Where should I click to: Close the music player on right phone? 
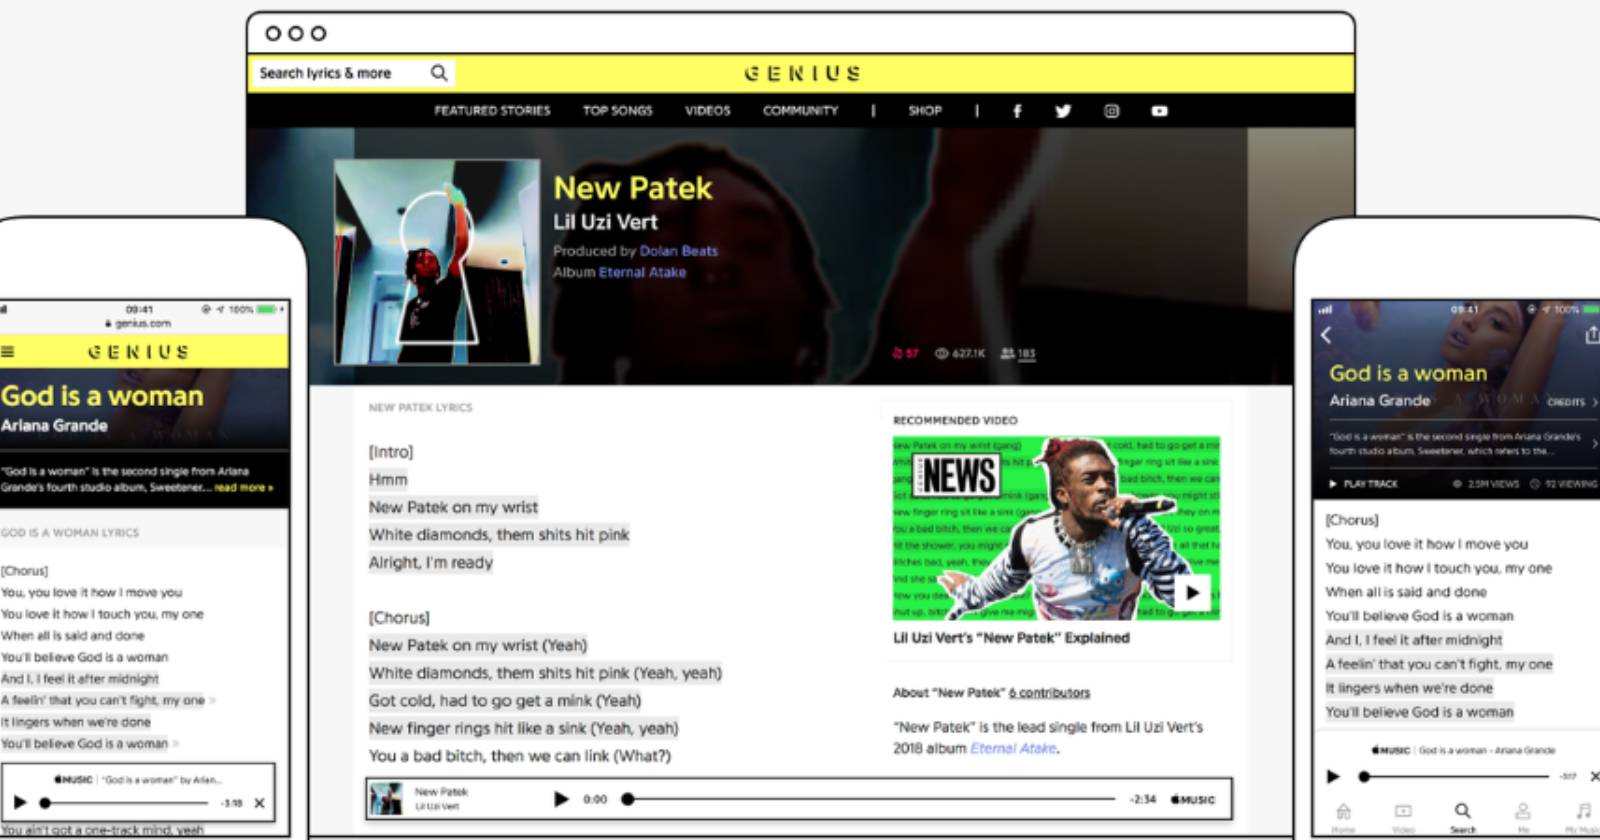[1594, 776]
